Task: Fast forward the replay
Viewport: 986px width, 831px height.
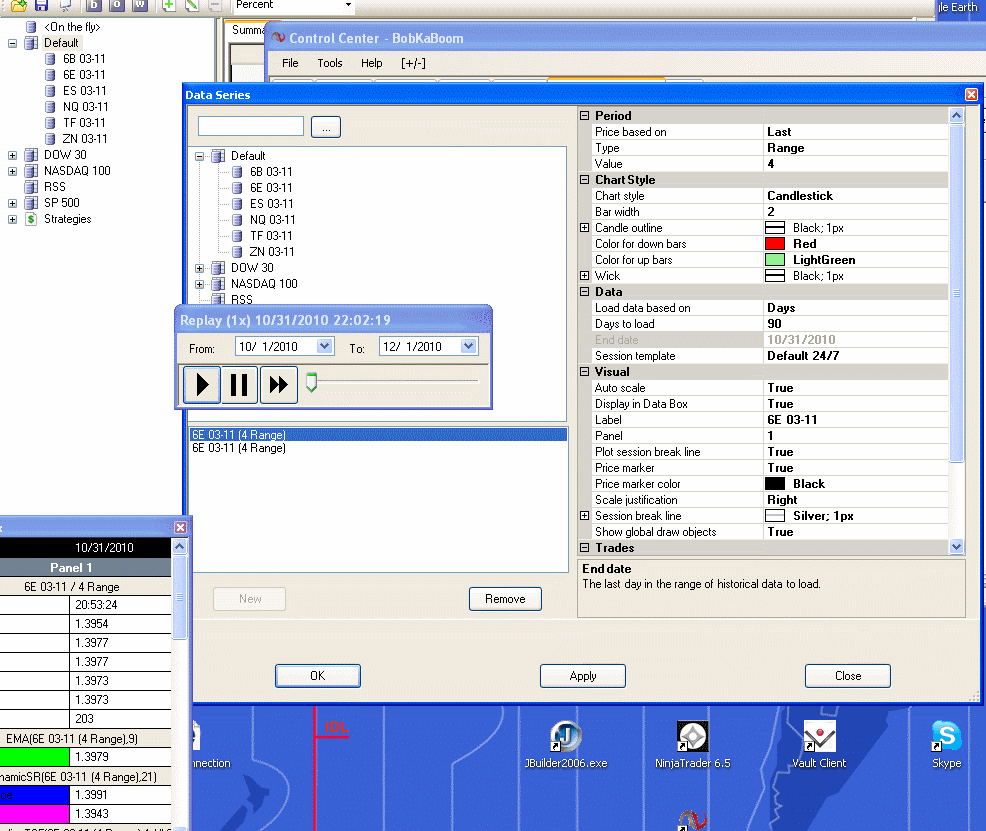Action: click(278, 384)
